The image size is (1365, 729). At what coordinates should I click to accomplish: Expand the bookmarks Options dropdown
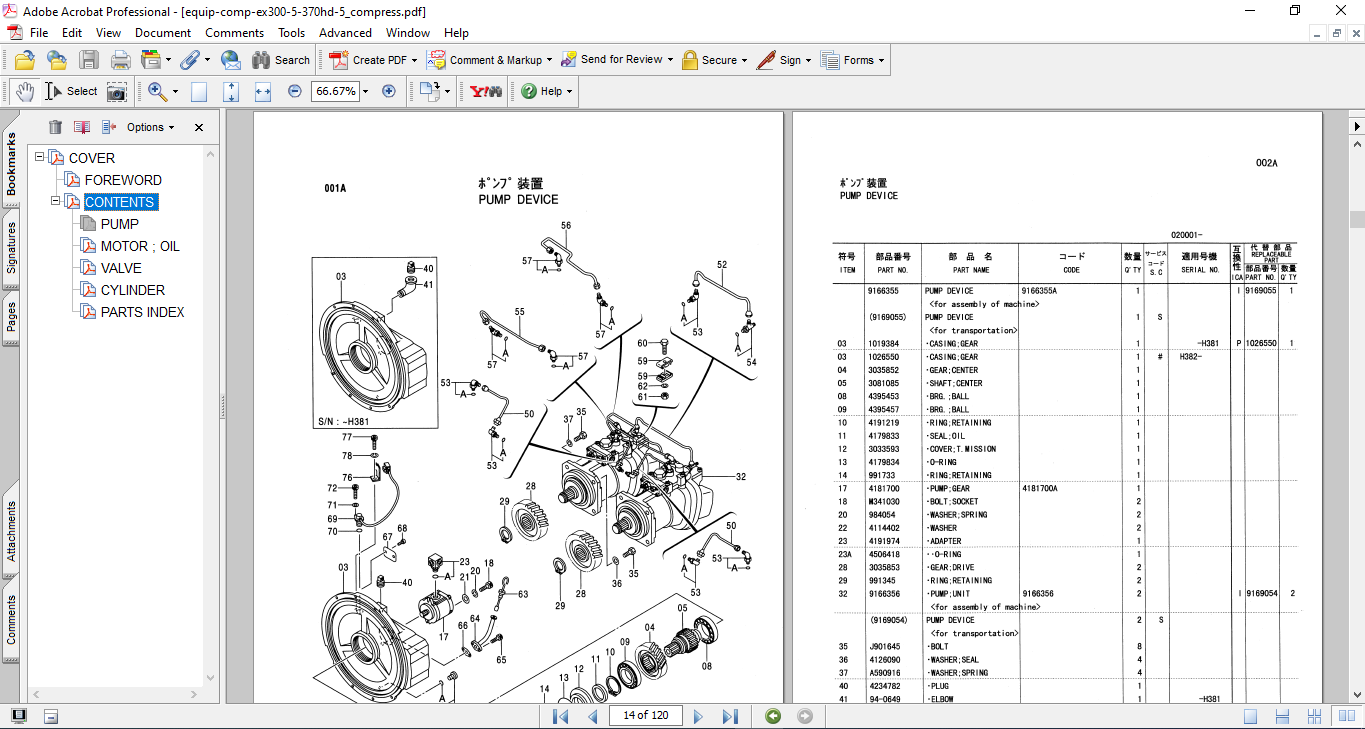point(150,127)
